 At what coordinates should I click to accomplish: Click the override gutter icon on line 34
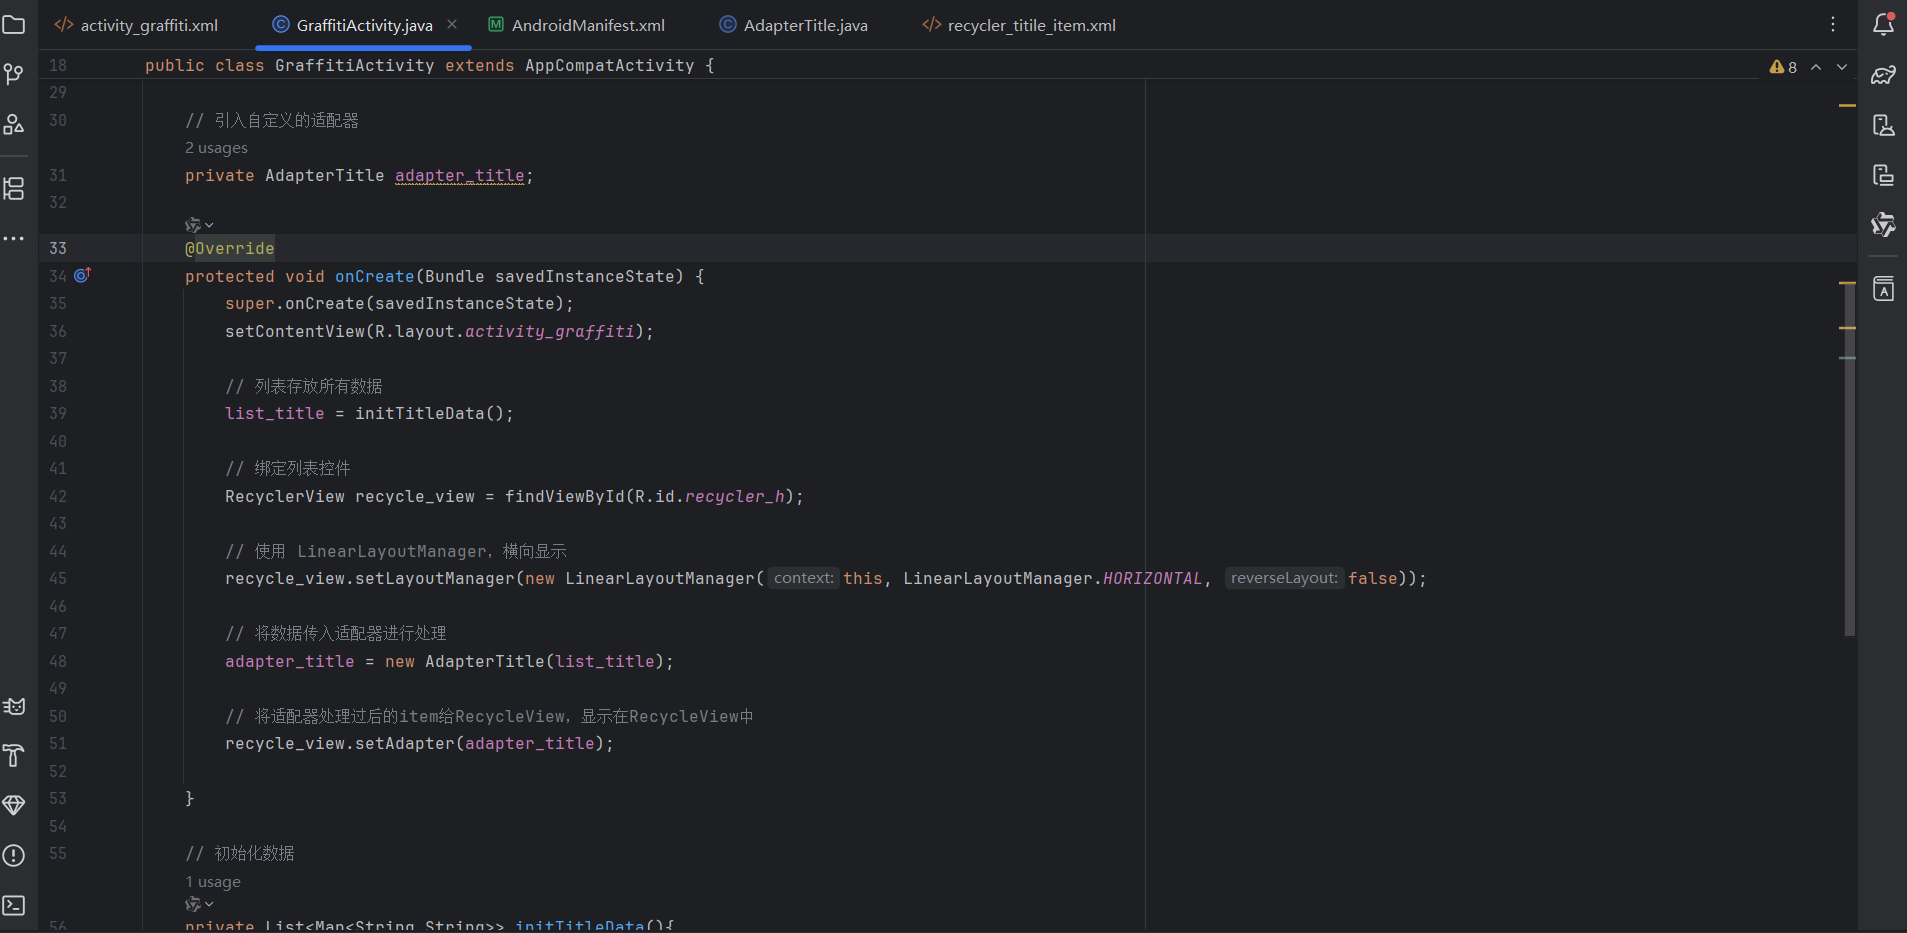coord(82,275)
